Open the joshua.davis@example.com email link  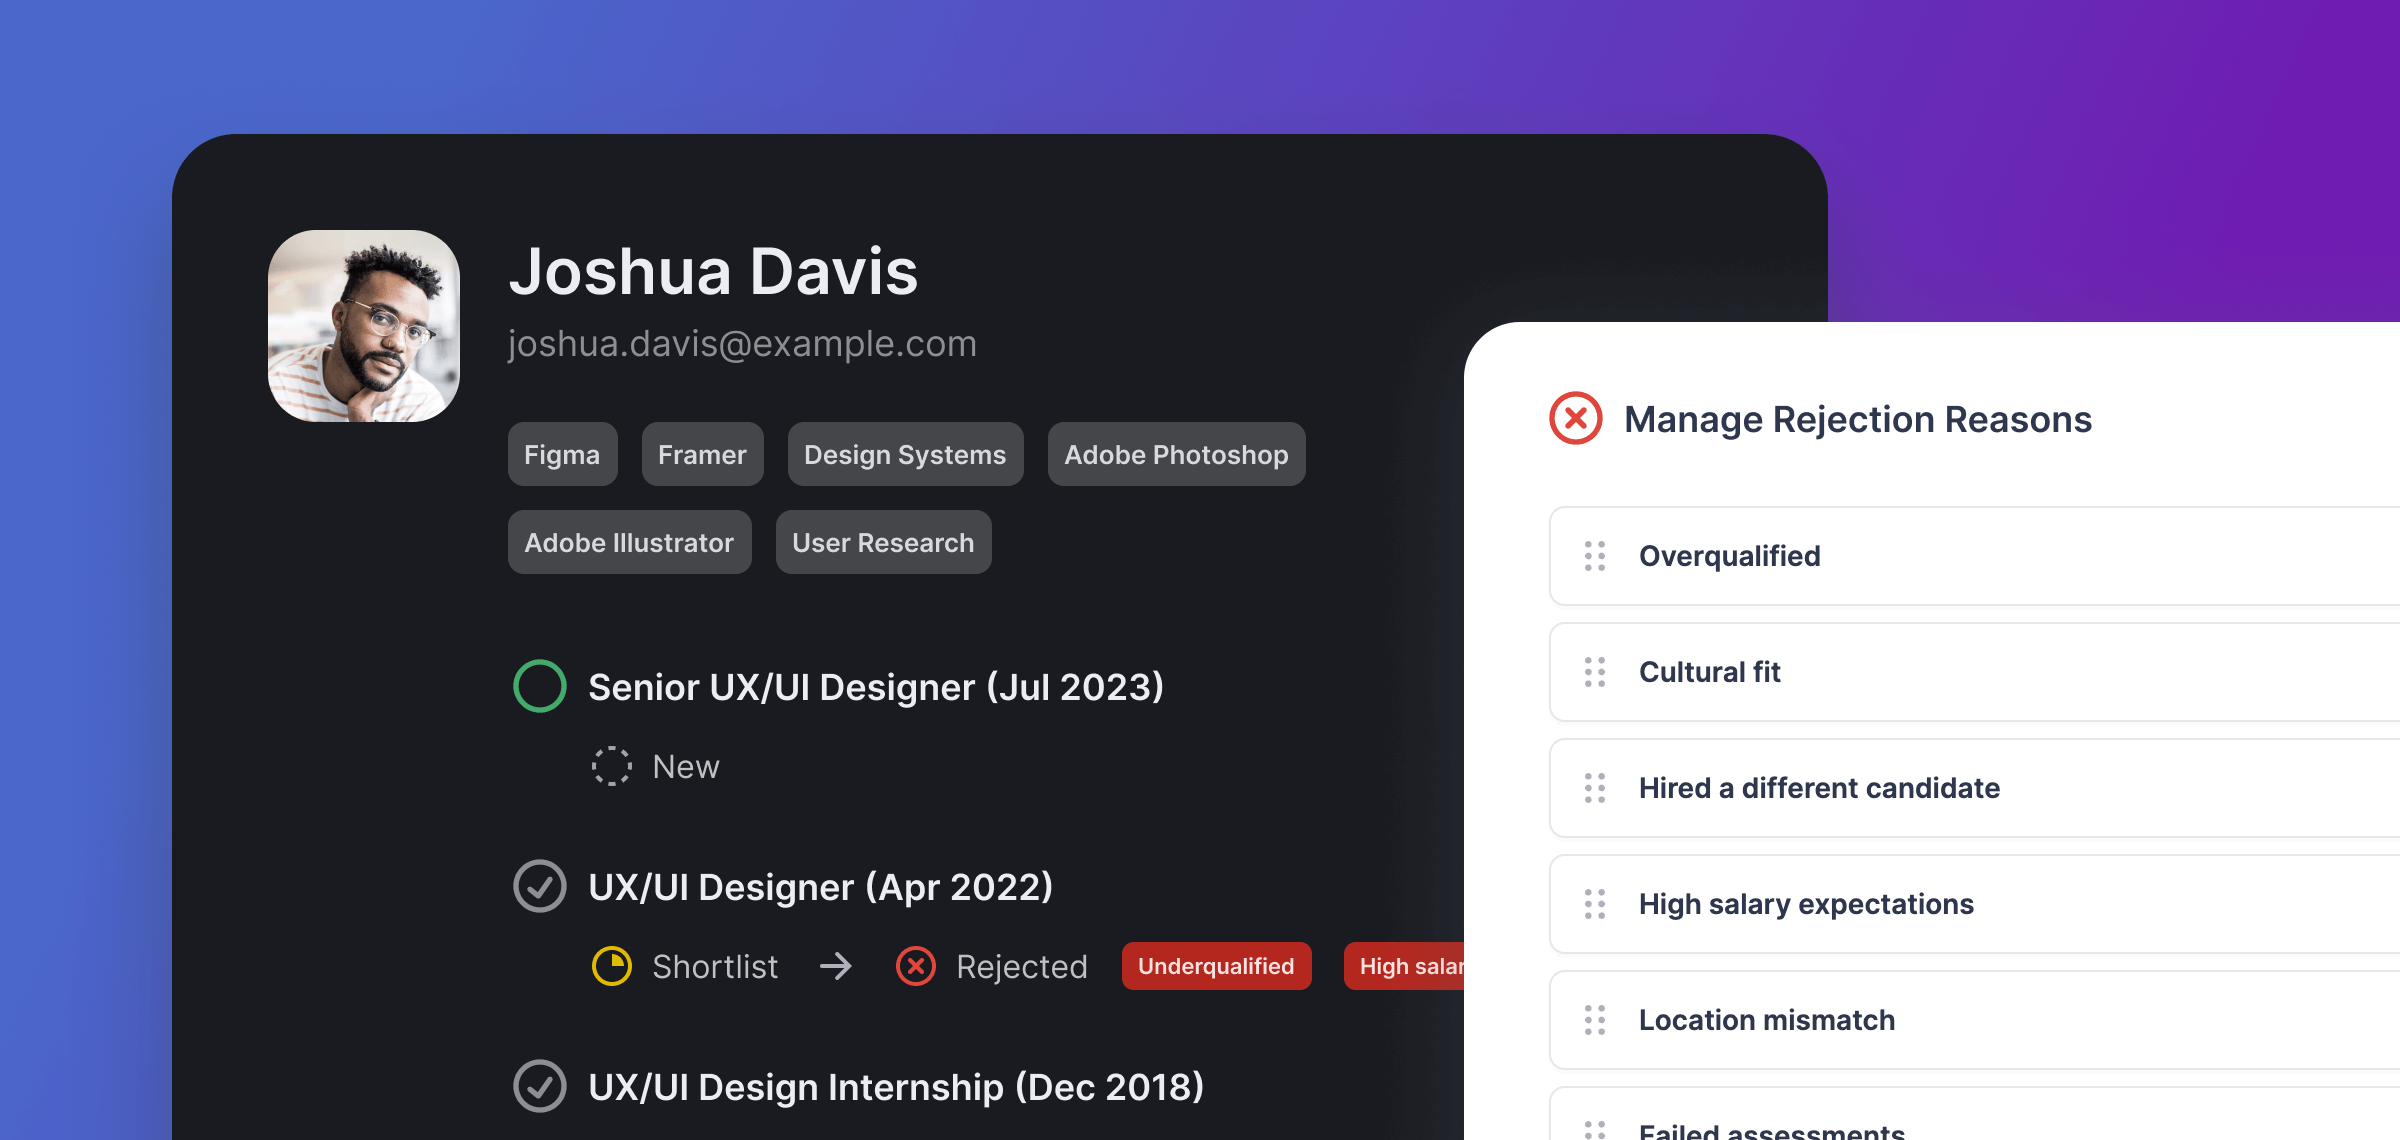pos(742,343)
